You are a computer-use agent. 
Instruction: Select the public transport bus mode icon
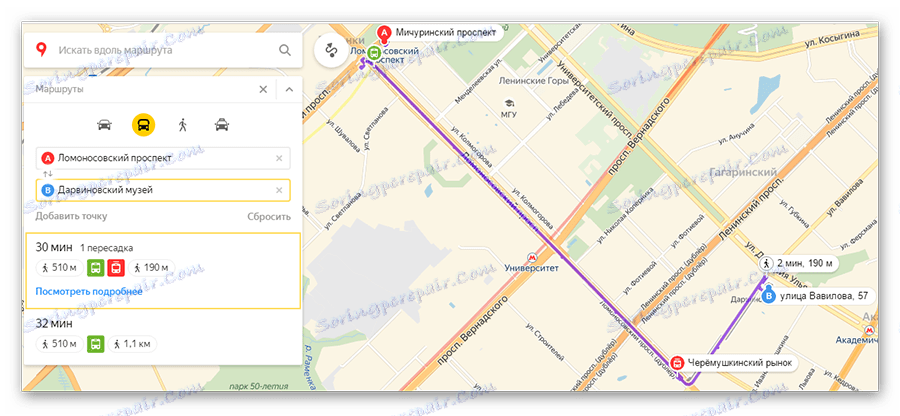[x=143, y=125]
